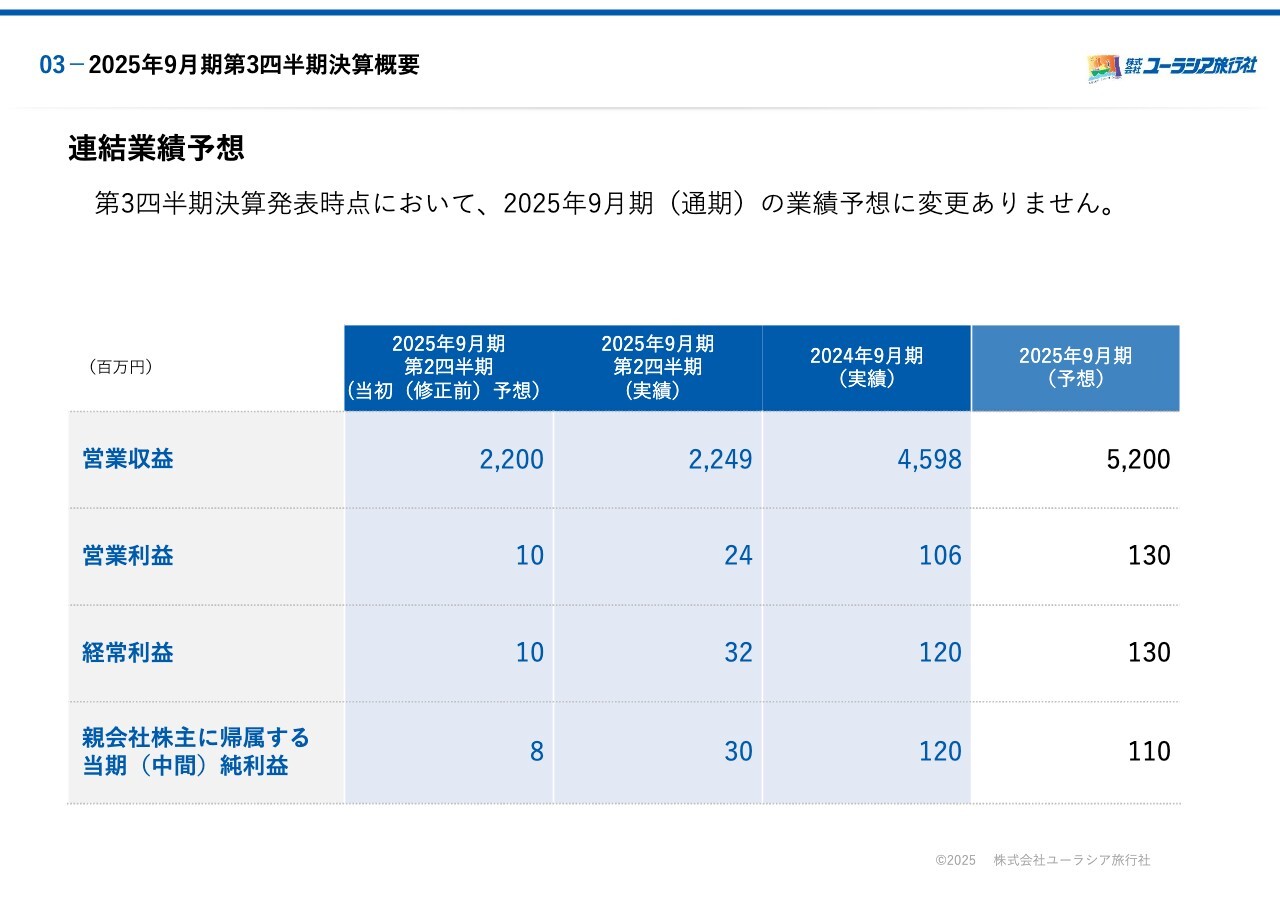
Task: Select the 130 forecast in 経常利益 row
Action: tap(1149, 653)
